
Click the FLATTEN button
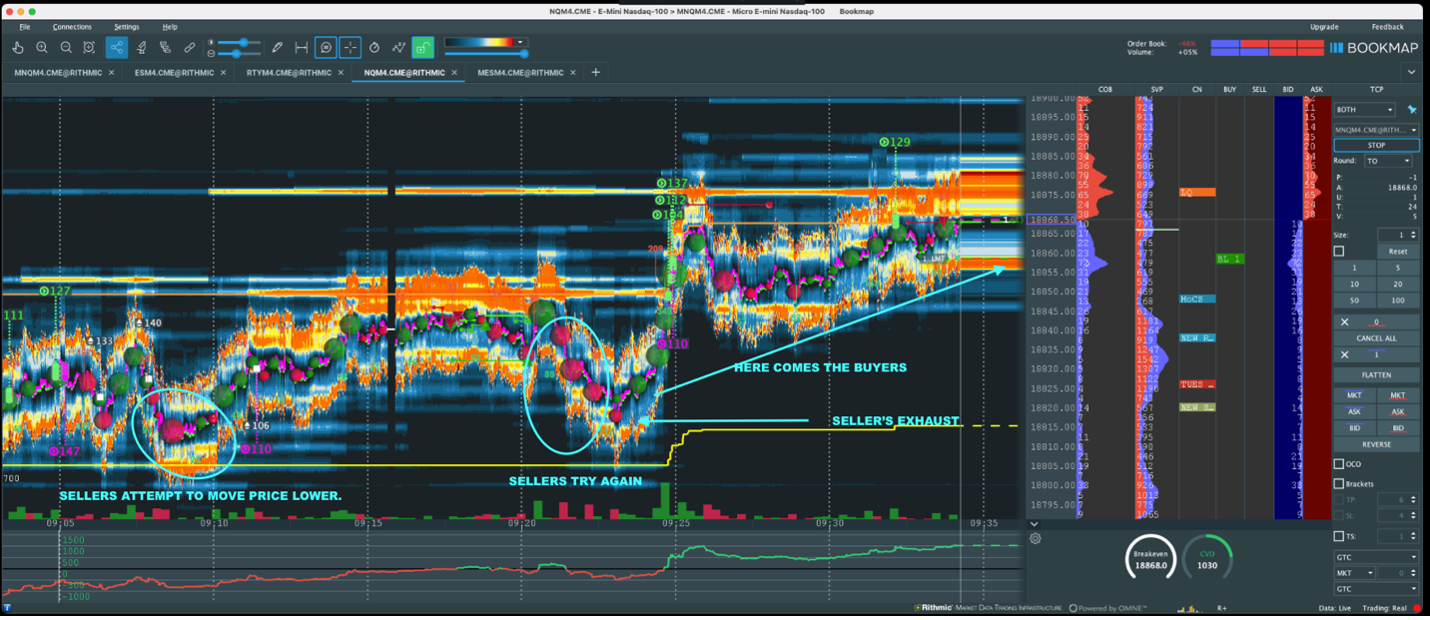[x=1376, y=375]
